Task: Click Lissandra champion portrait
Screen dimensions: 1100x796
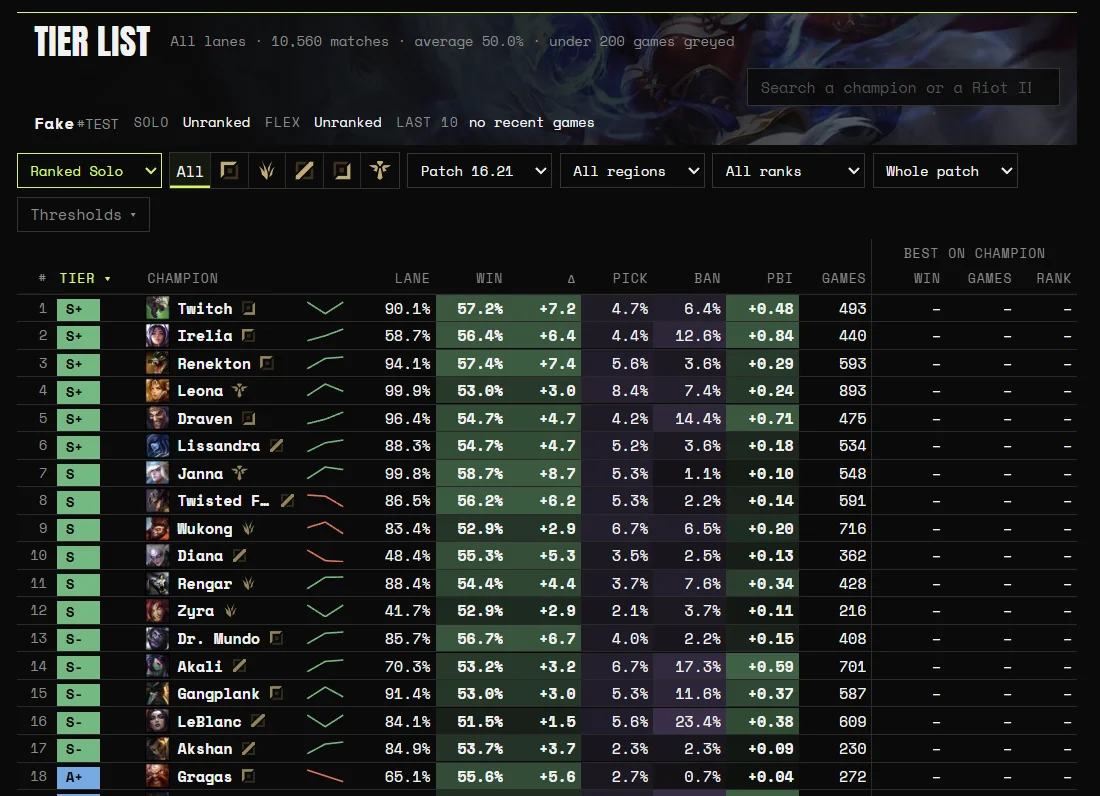Action: [x=157, y=445]
